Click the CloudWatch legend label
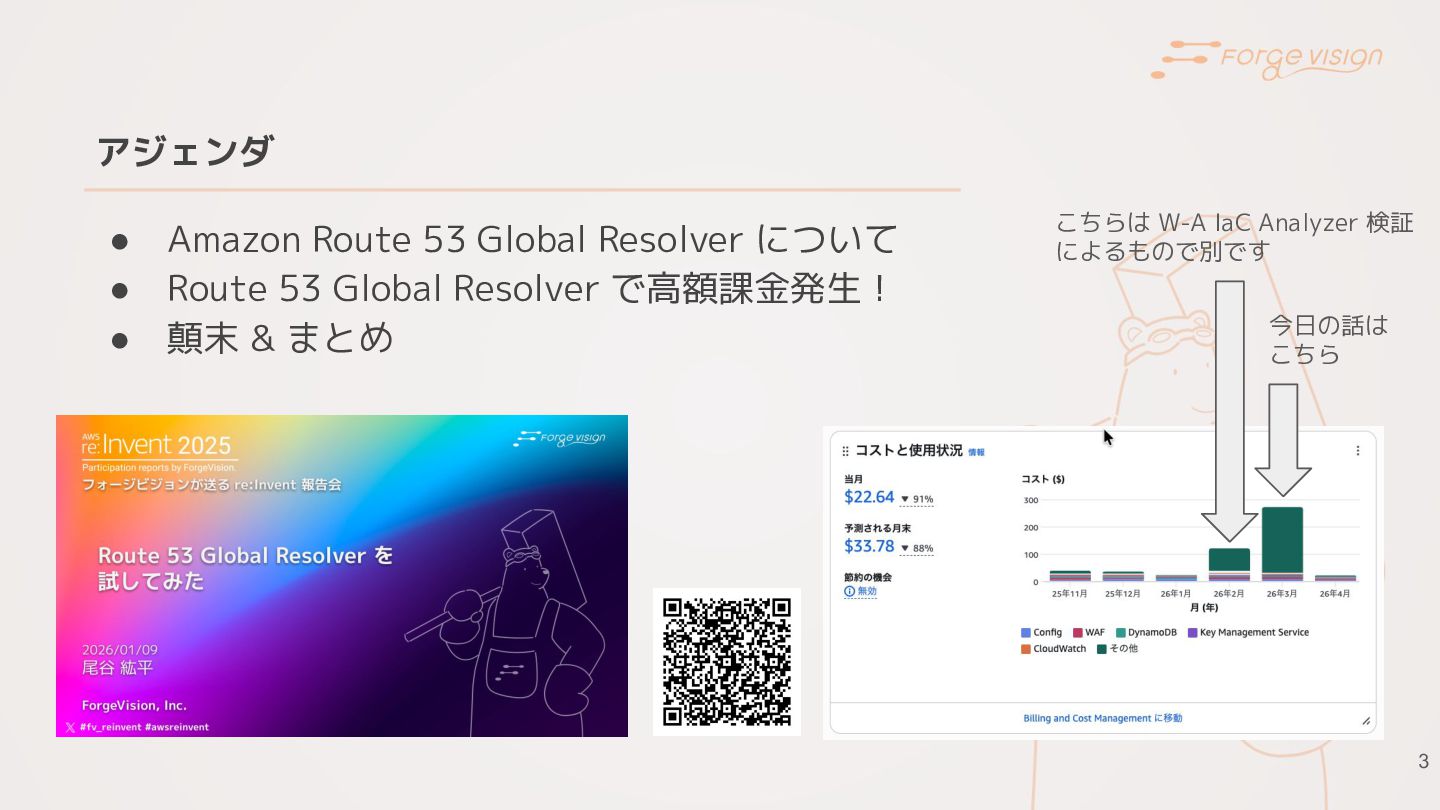This screenshot has height=810, width=1440. tap(1060, 649)
